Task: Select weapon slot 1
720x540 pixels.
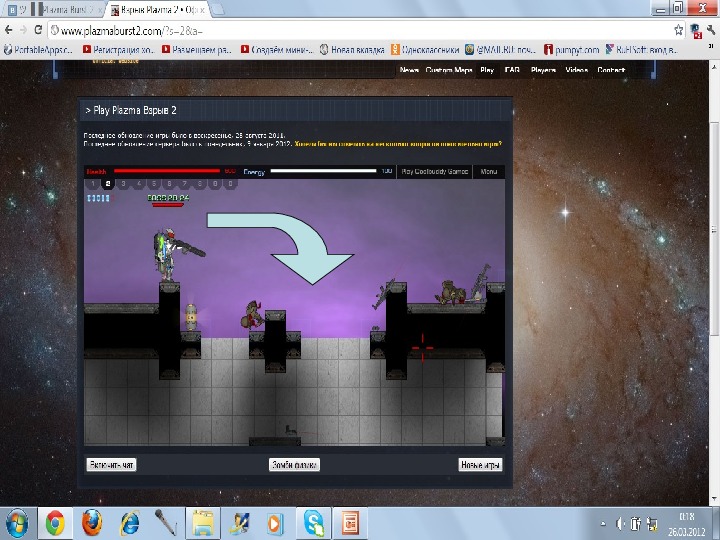Action: [93, 184]
